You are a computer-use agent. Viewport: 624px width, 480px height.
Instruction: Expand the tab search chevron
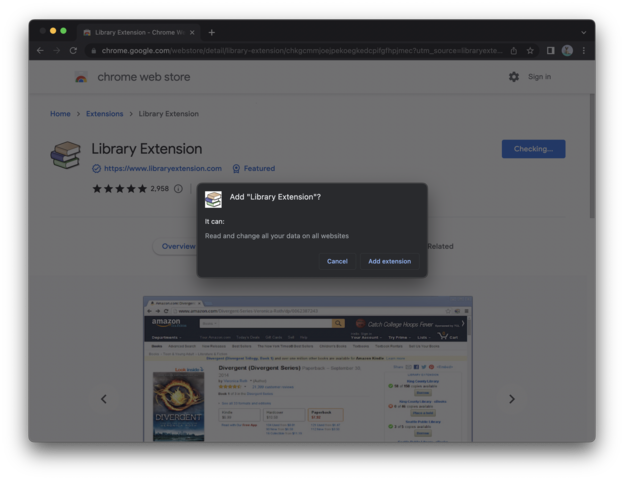click(583, 33)
